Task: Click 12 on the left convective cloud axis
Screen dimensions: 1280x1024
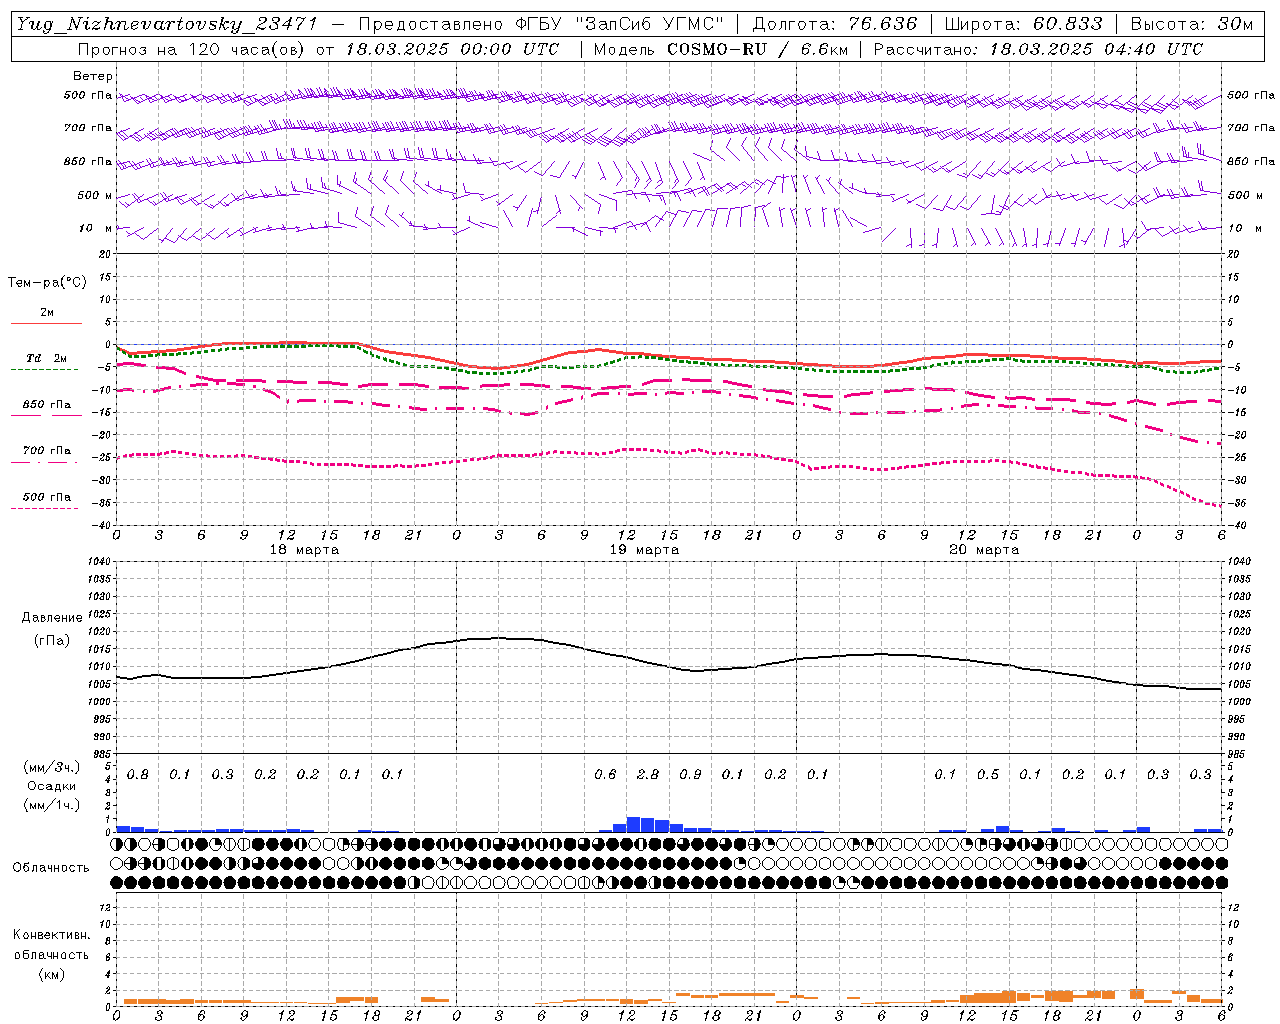Action: 104,907
